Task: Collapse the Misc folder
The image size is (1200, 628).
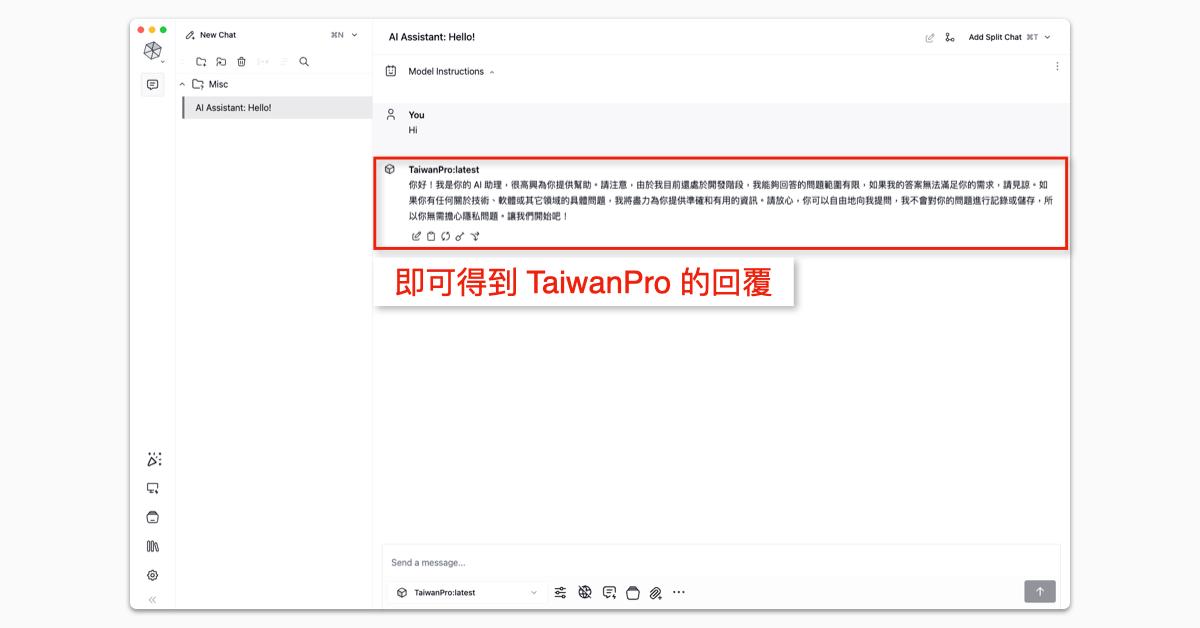Action: pos(182,85)
